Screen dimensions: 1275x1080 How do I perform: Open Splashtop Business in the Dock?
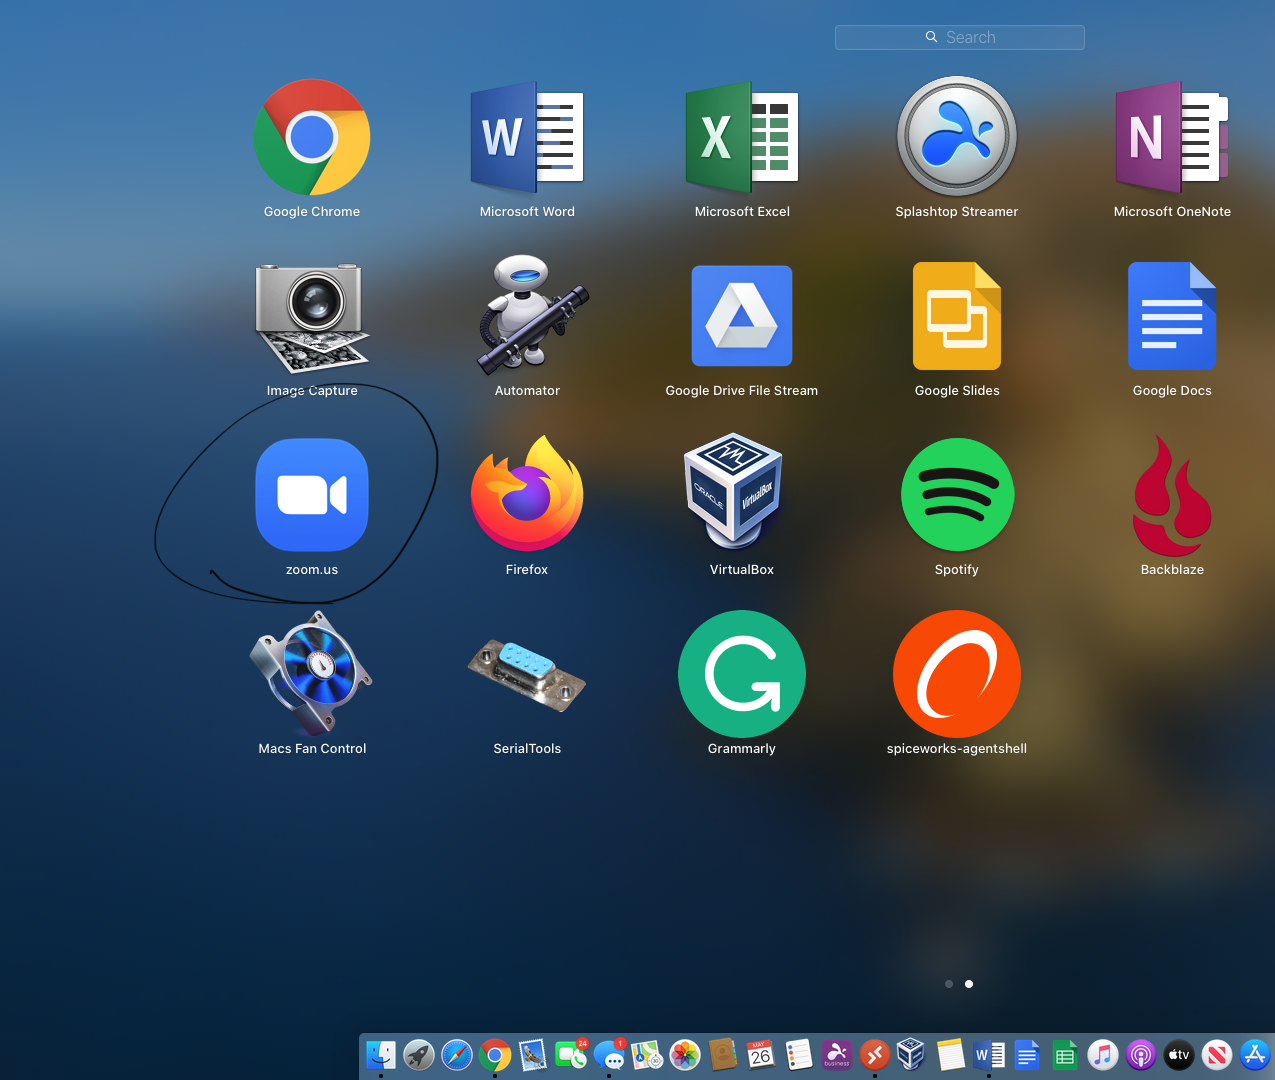click(837, 1054)
